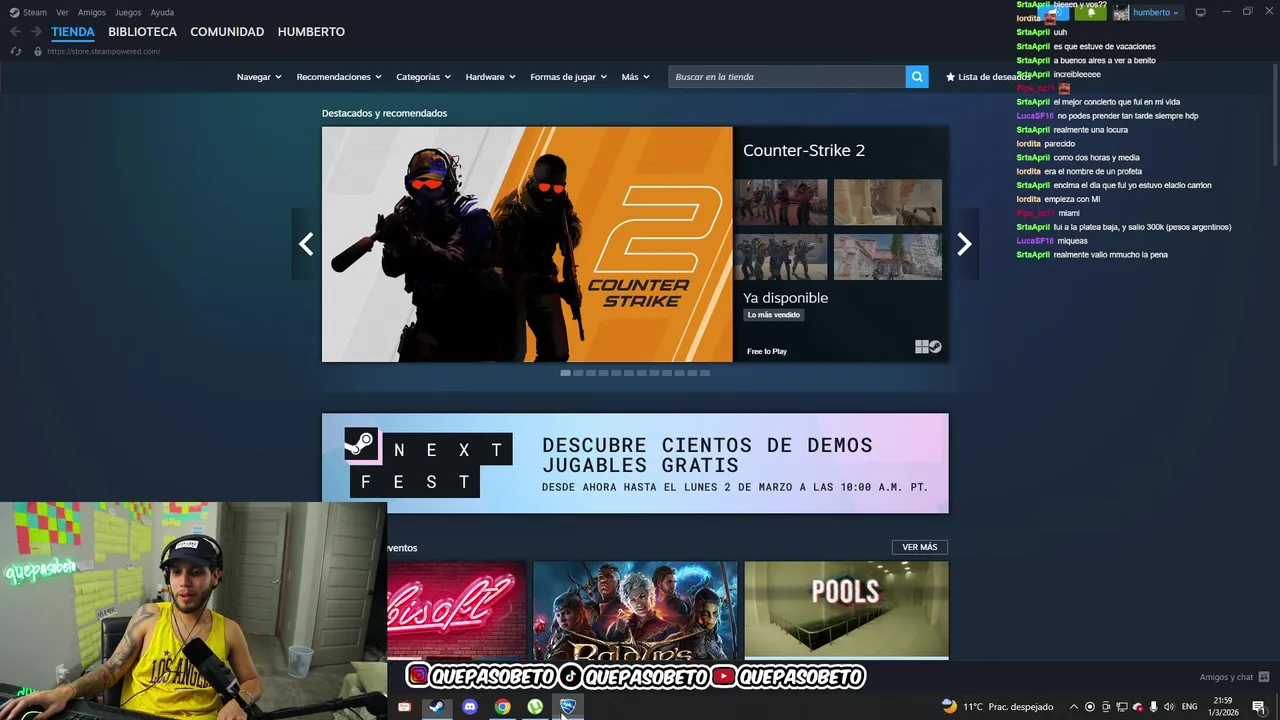
Task: Open the volume icon in system tray
Action: (1169, 707)
